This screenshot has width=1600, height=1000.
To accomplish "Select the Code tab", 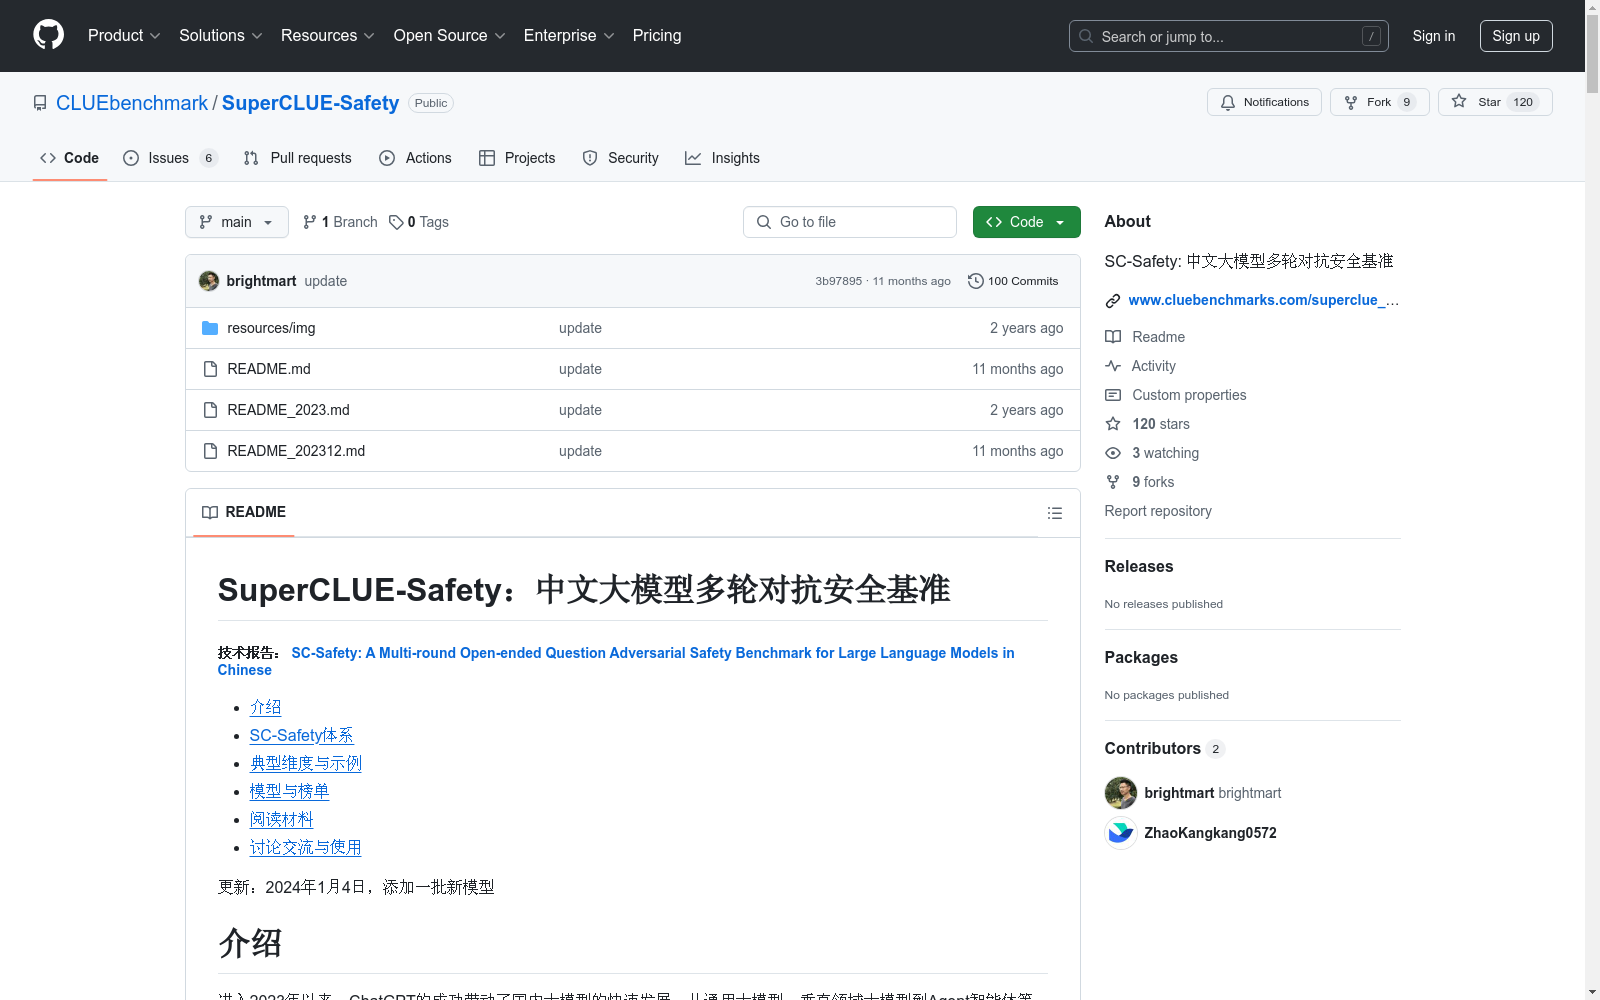I will 70,158.
